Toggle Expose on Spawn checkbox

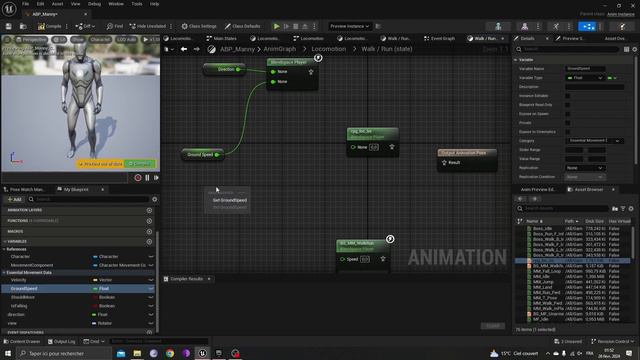tap(567, 114)
